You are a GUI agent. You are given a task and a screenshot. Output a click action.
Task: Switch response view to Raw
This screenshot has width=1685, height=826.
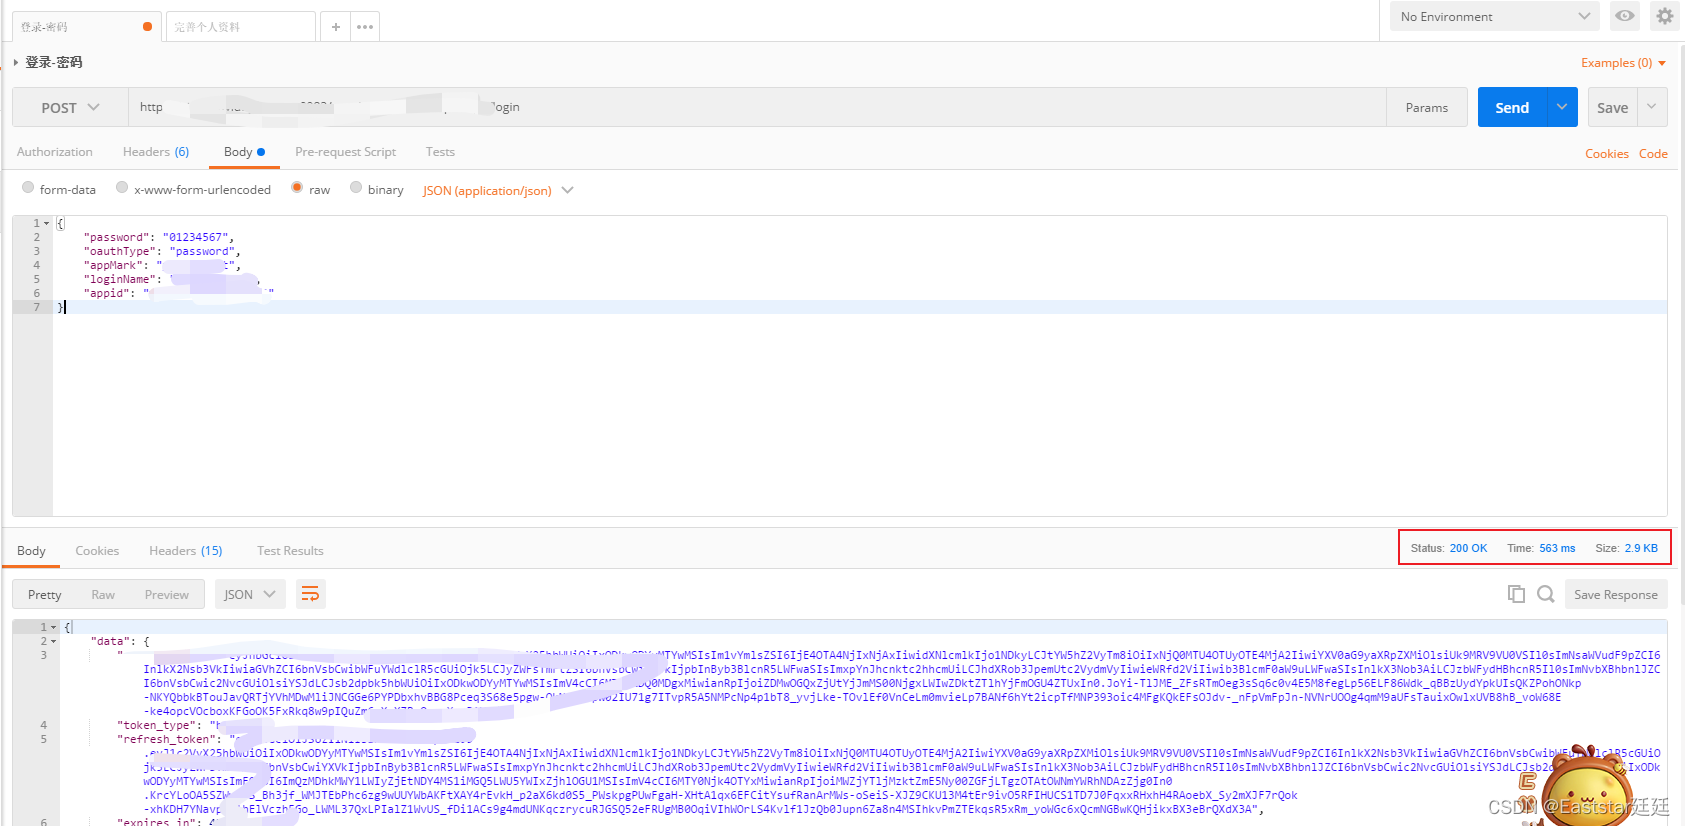tap(103, 594)
